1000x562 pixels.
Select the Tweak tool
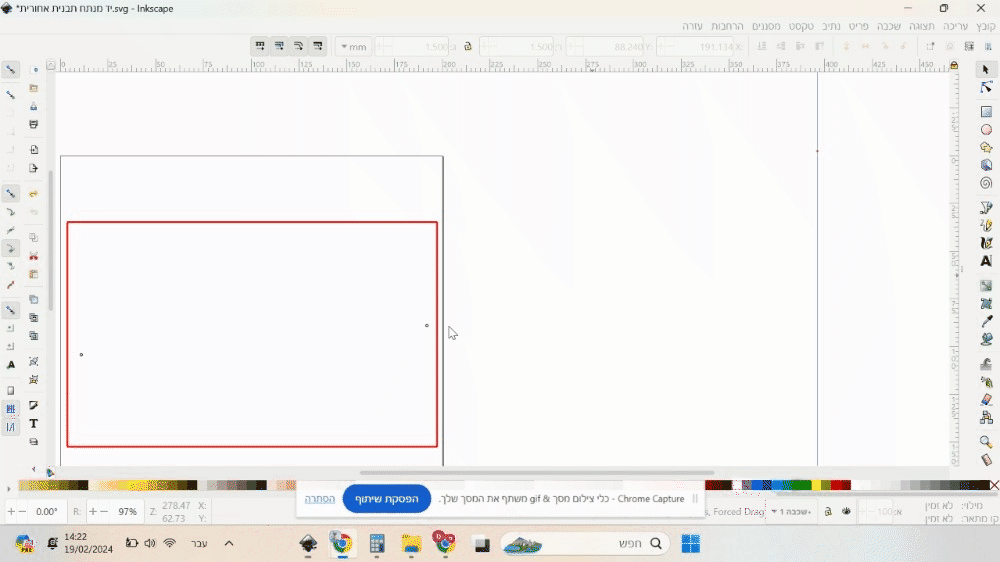pos(986,364)
